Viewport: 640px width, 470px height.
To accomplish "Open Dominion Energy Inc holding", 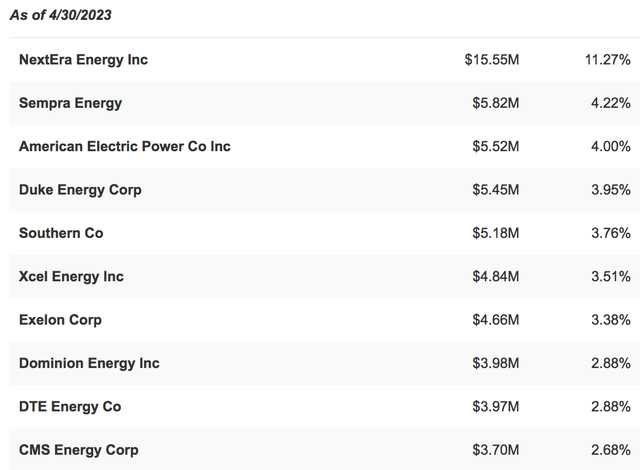I will pos(89,363).
